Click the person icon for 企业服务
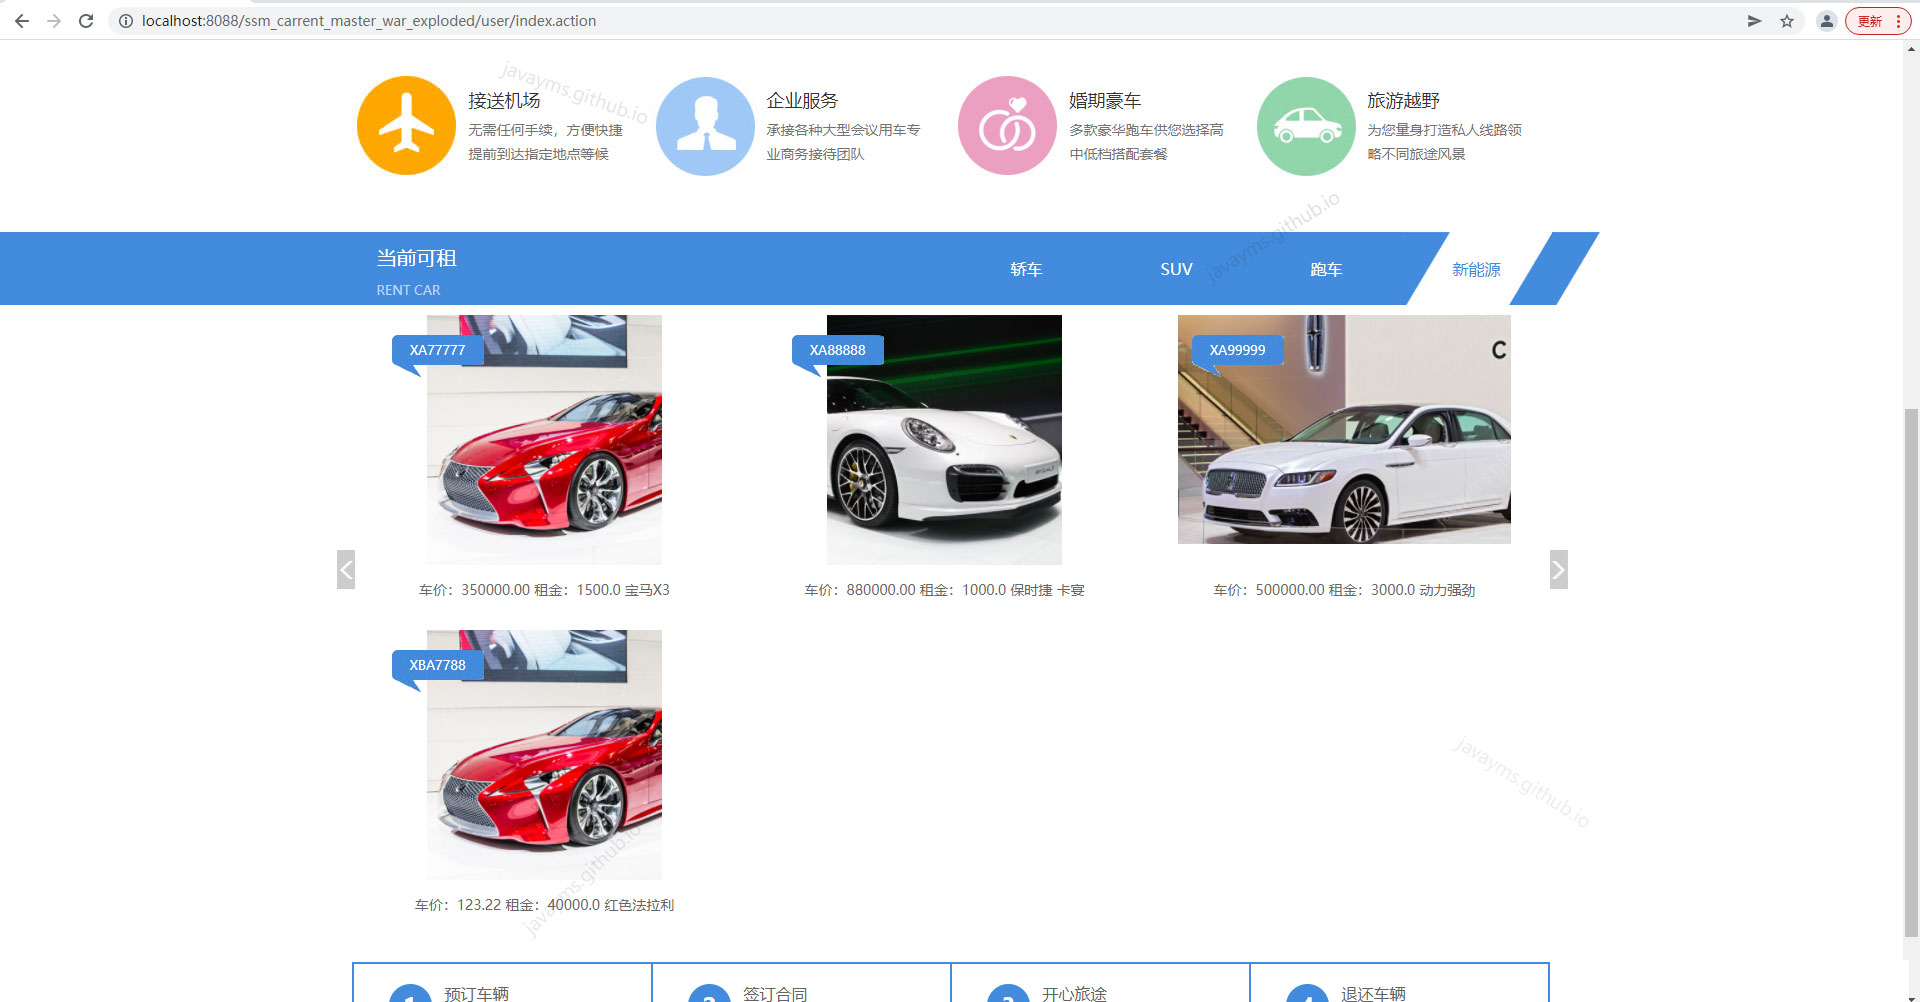 click(x=706, y=125)
